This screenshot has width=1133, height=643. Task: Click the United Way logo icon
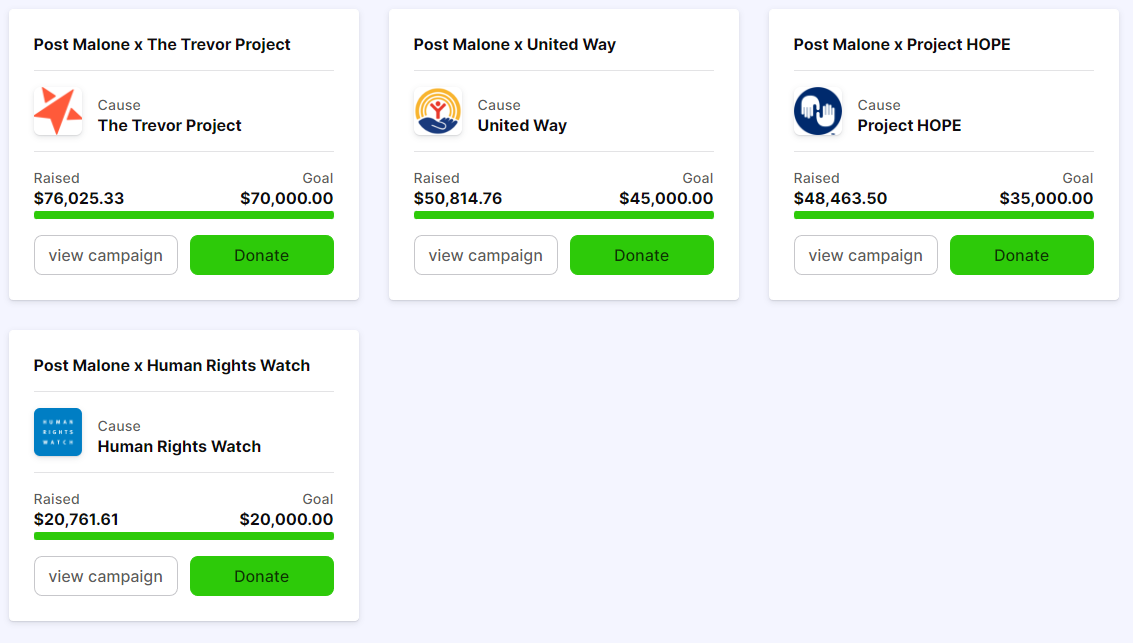coord(438,111)
